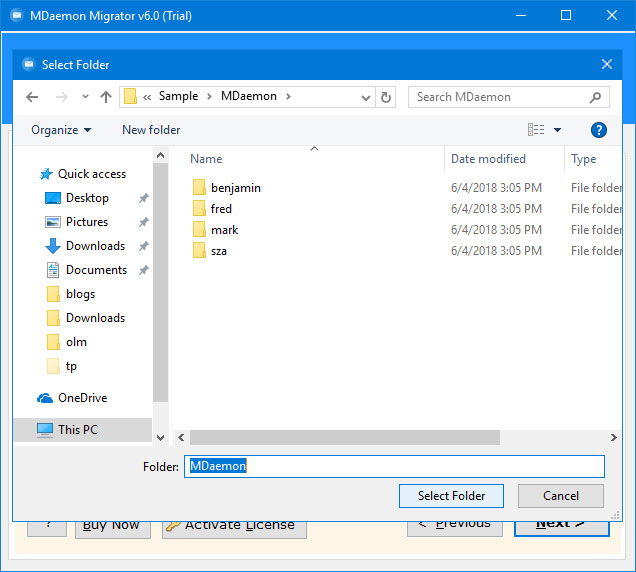Cancel the folder selection dialog
The height and width of the screenshot is (572, 636).
561,496
